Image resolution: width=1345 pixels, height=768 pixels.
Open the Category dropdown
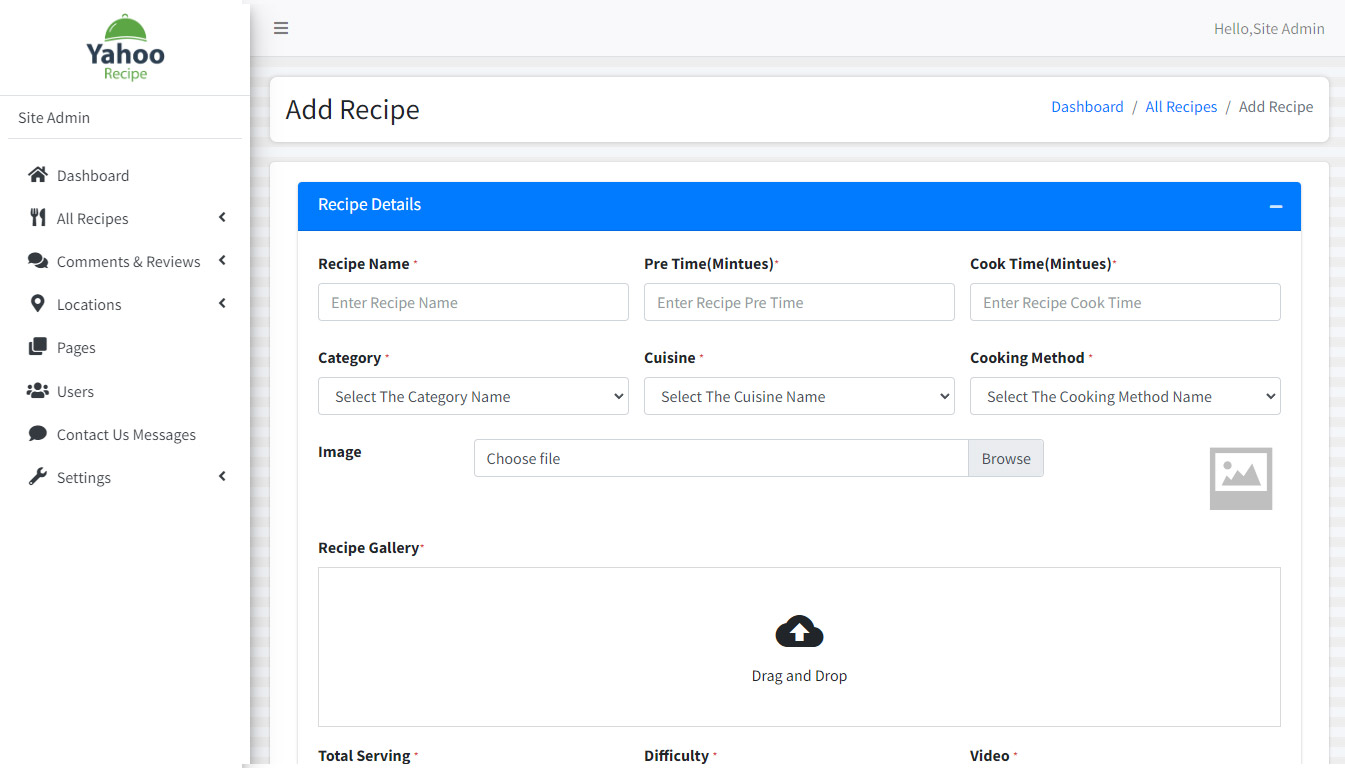pyautogui.click(x=473, y=396)
